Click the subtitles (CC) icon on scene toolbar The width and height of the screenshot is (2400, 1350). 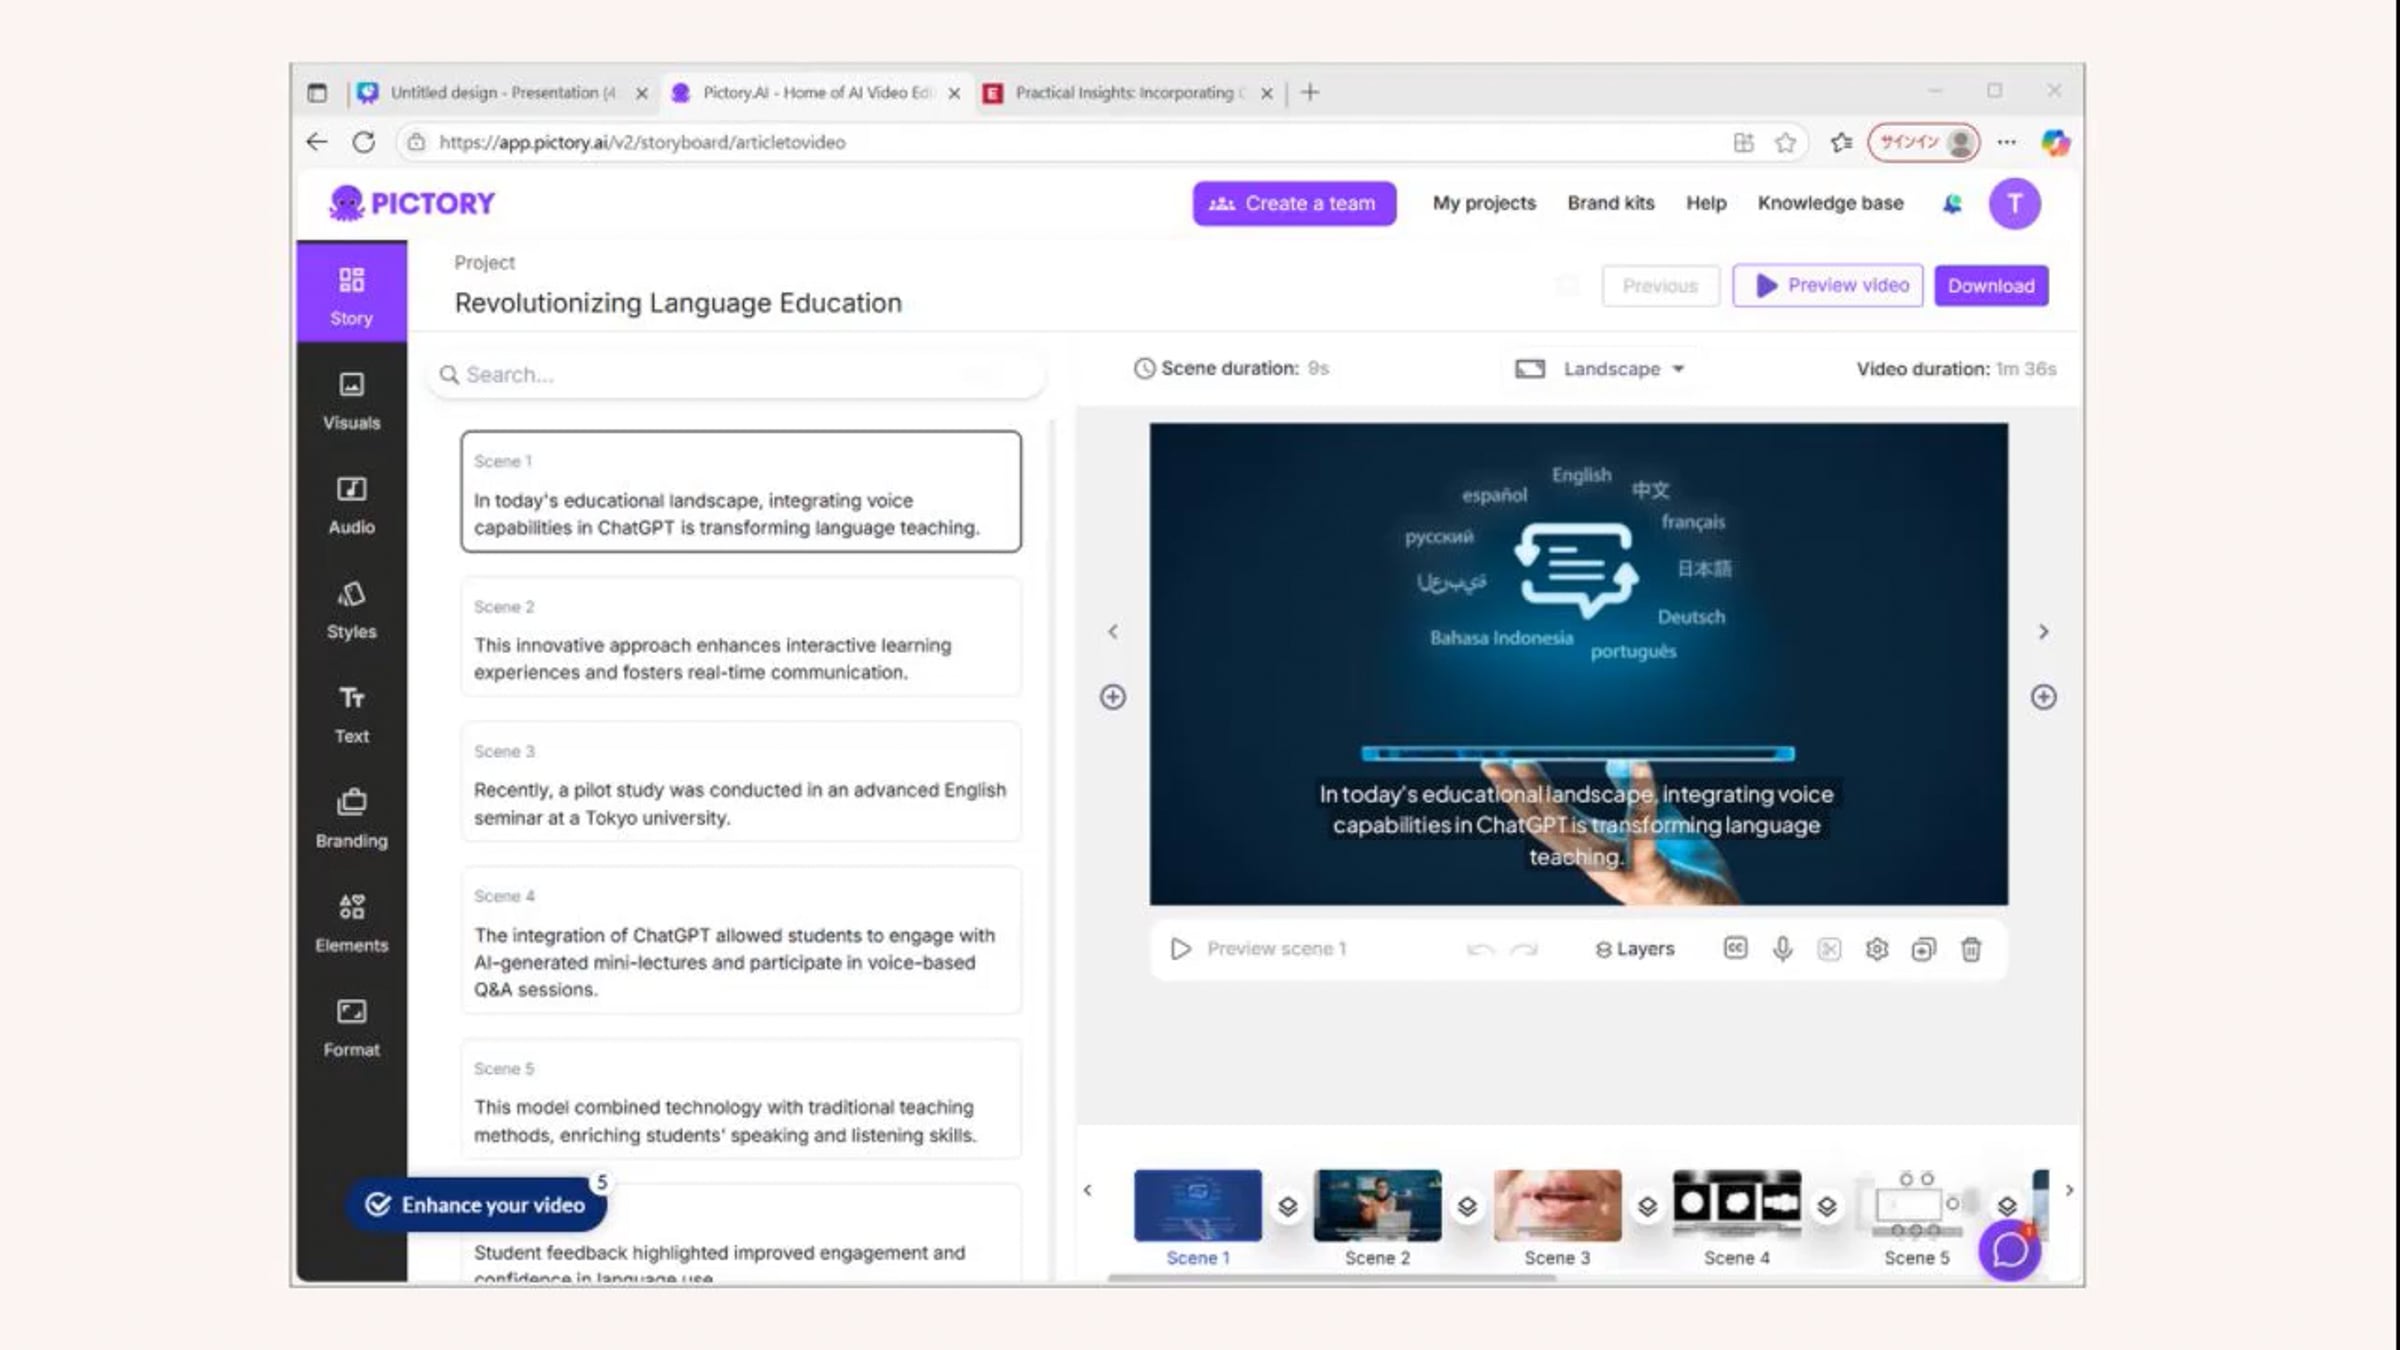click(1737, 948)
